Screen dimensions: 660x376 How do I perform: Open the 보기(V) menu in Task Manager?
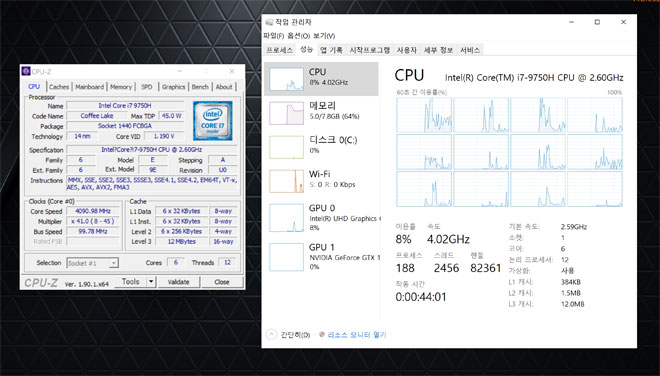point(324,36)
